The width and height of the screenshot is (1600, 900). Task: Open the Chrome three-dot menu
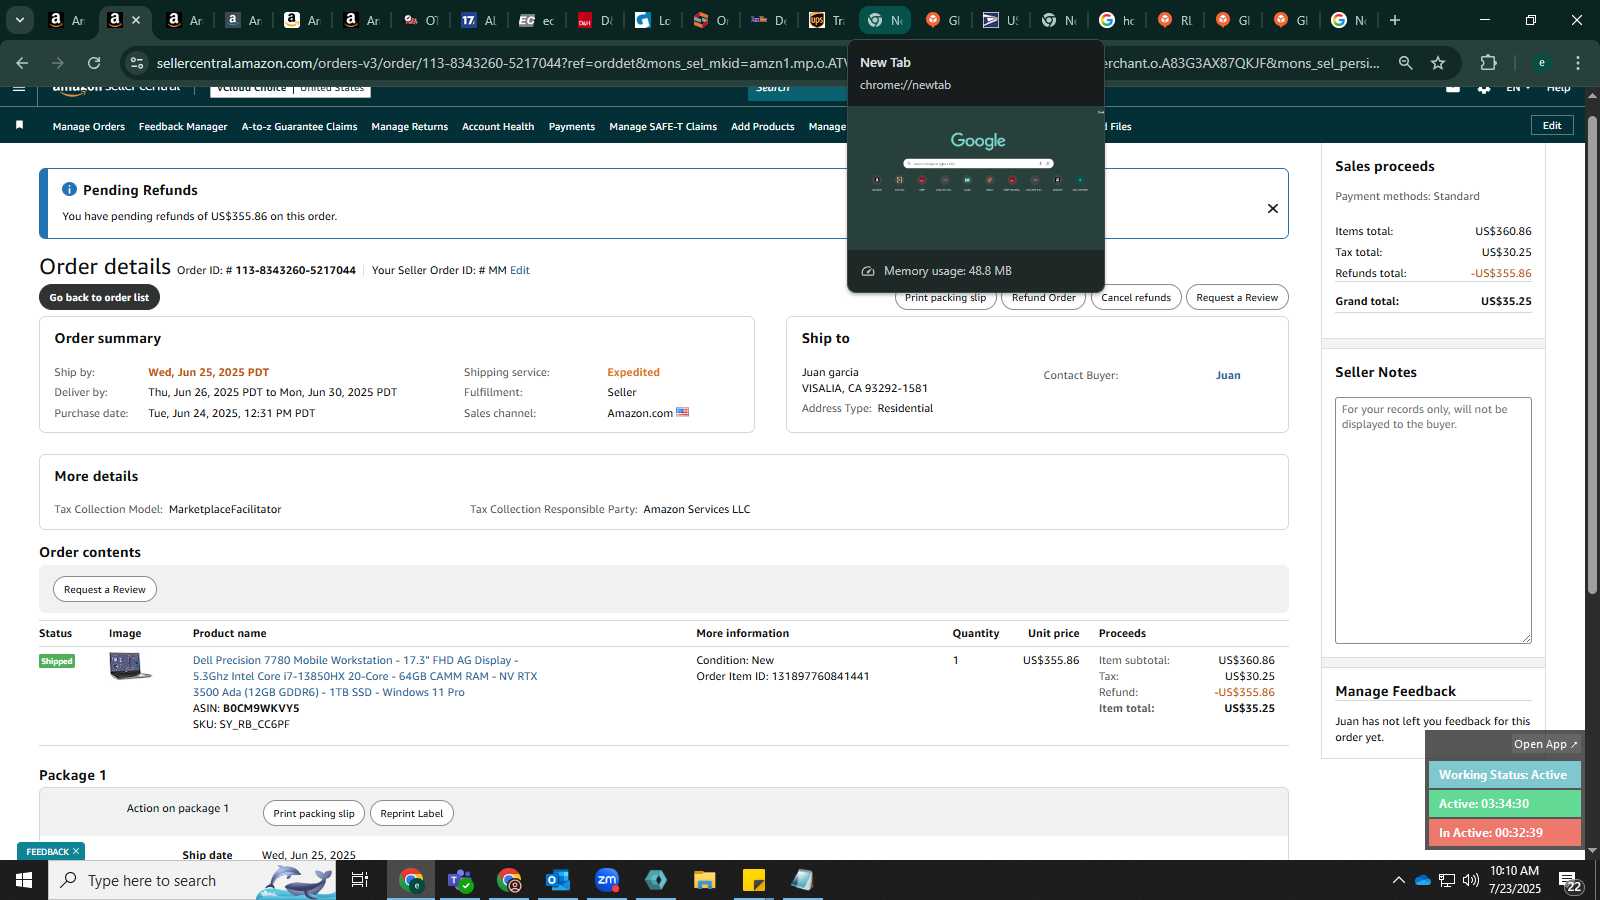point(1578,63)
